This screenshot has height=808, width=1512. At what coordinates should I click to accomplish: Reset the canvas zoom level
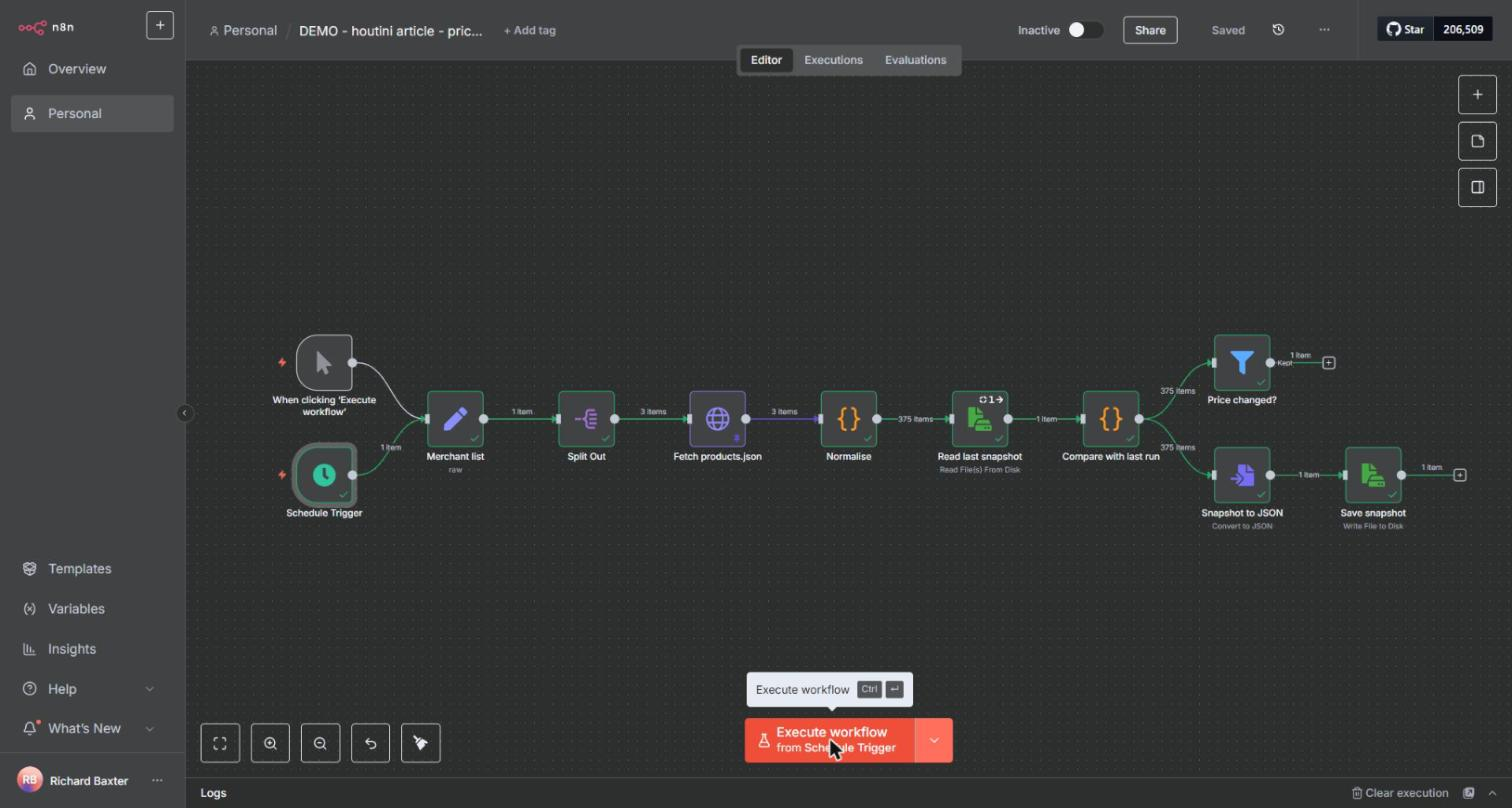[370, 743]
